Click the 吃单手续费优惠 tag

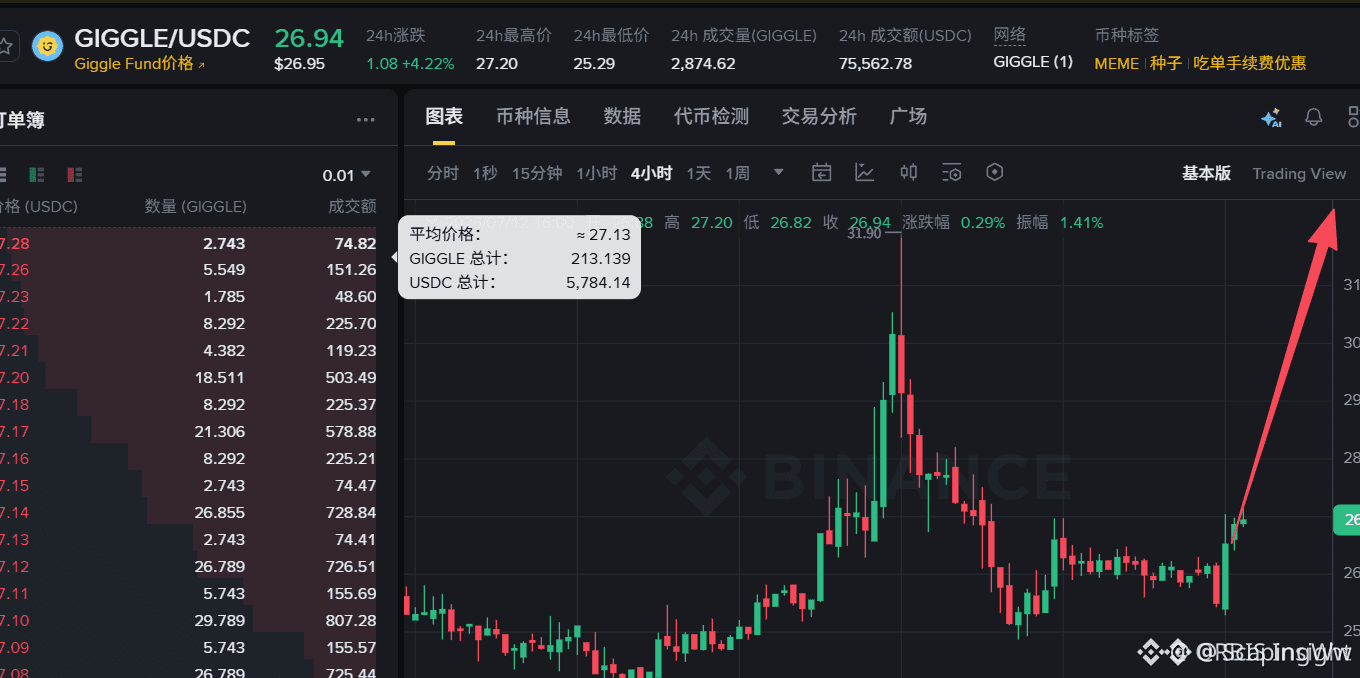[1249, 63]
